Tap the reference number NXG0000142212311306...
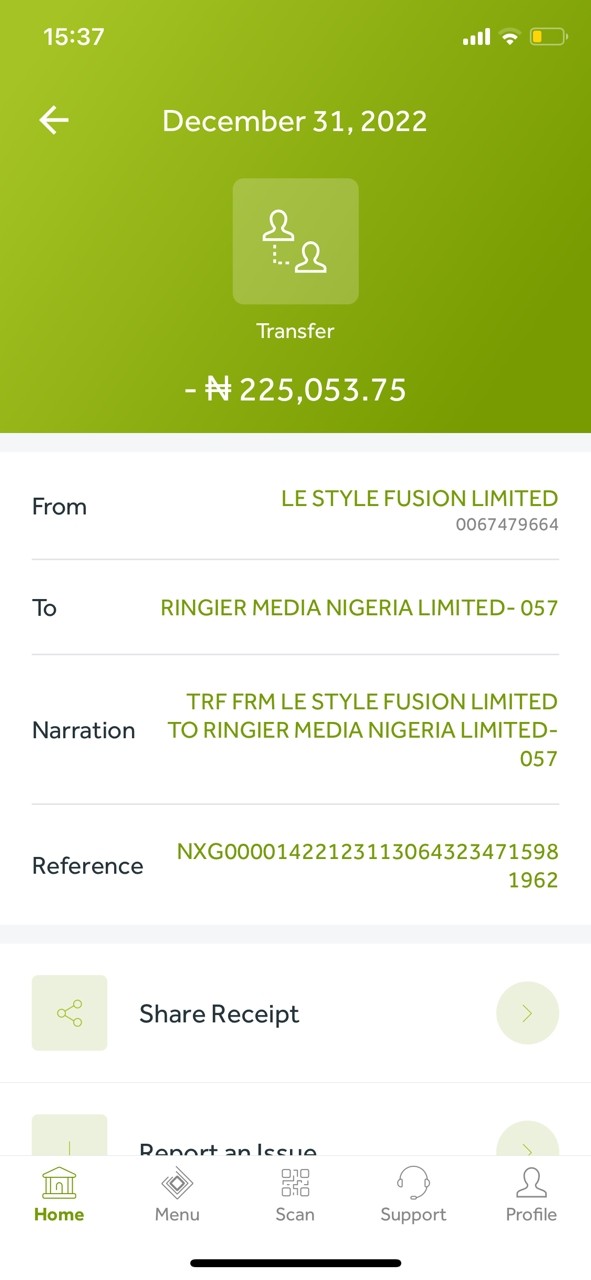 pos(367,866)
